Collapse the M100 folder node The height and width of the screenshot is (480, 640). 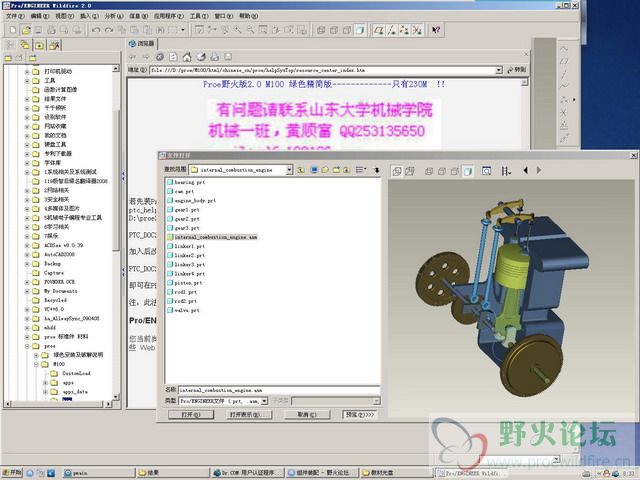pyautogui.click(x=36, y=364)
